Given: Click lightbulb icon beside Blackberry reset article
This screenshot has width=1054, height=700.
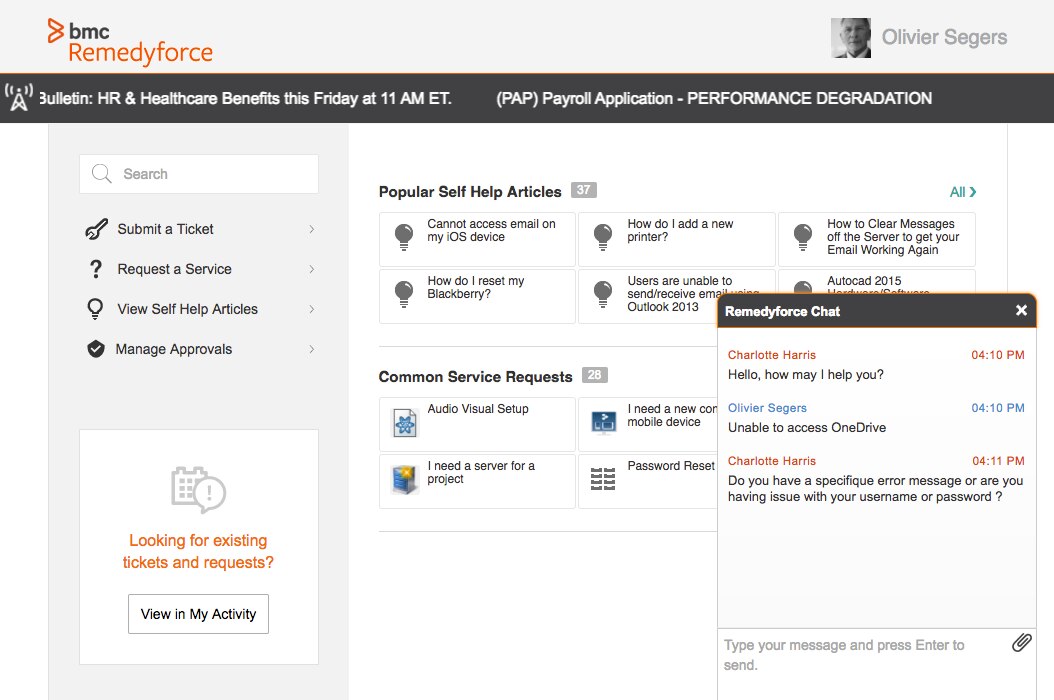Looking at the screenshot, I should pos(404,295).
